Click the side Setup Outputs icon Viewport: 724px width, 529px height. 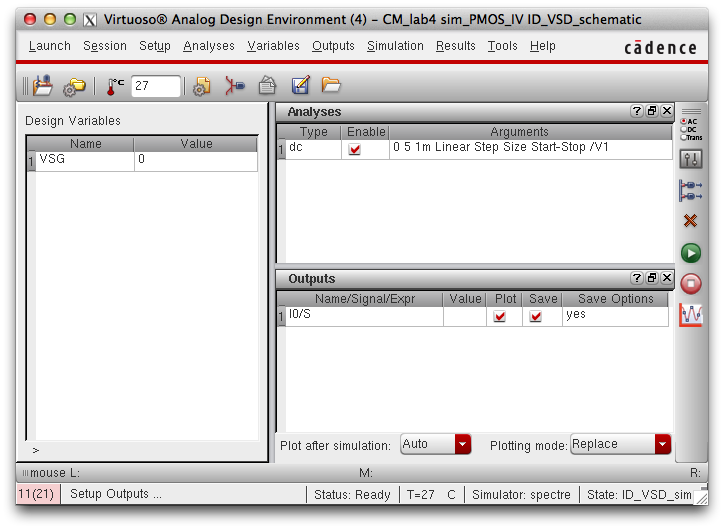[x=691, y=191]
